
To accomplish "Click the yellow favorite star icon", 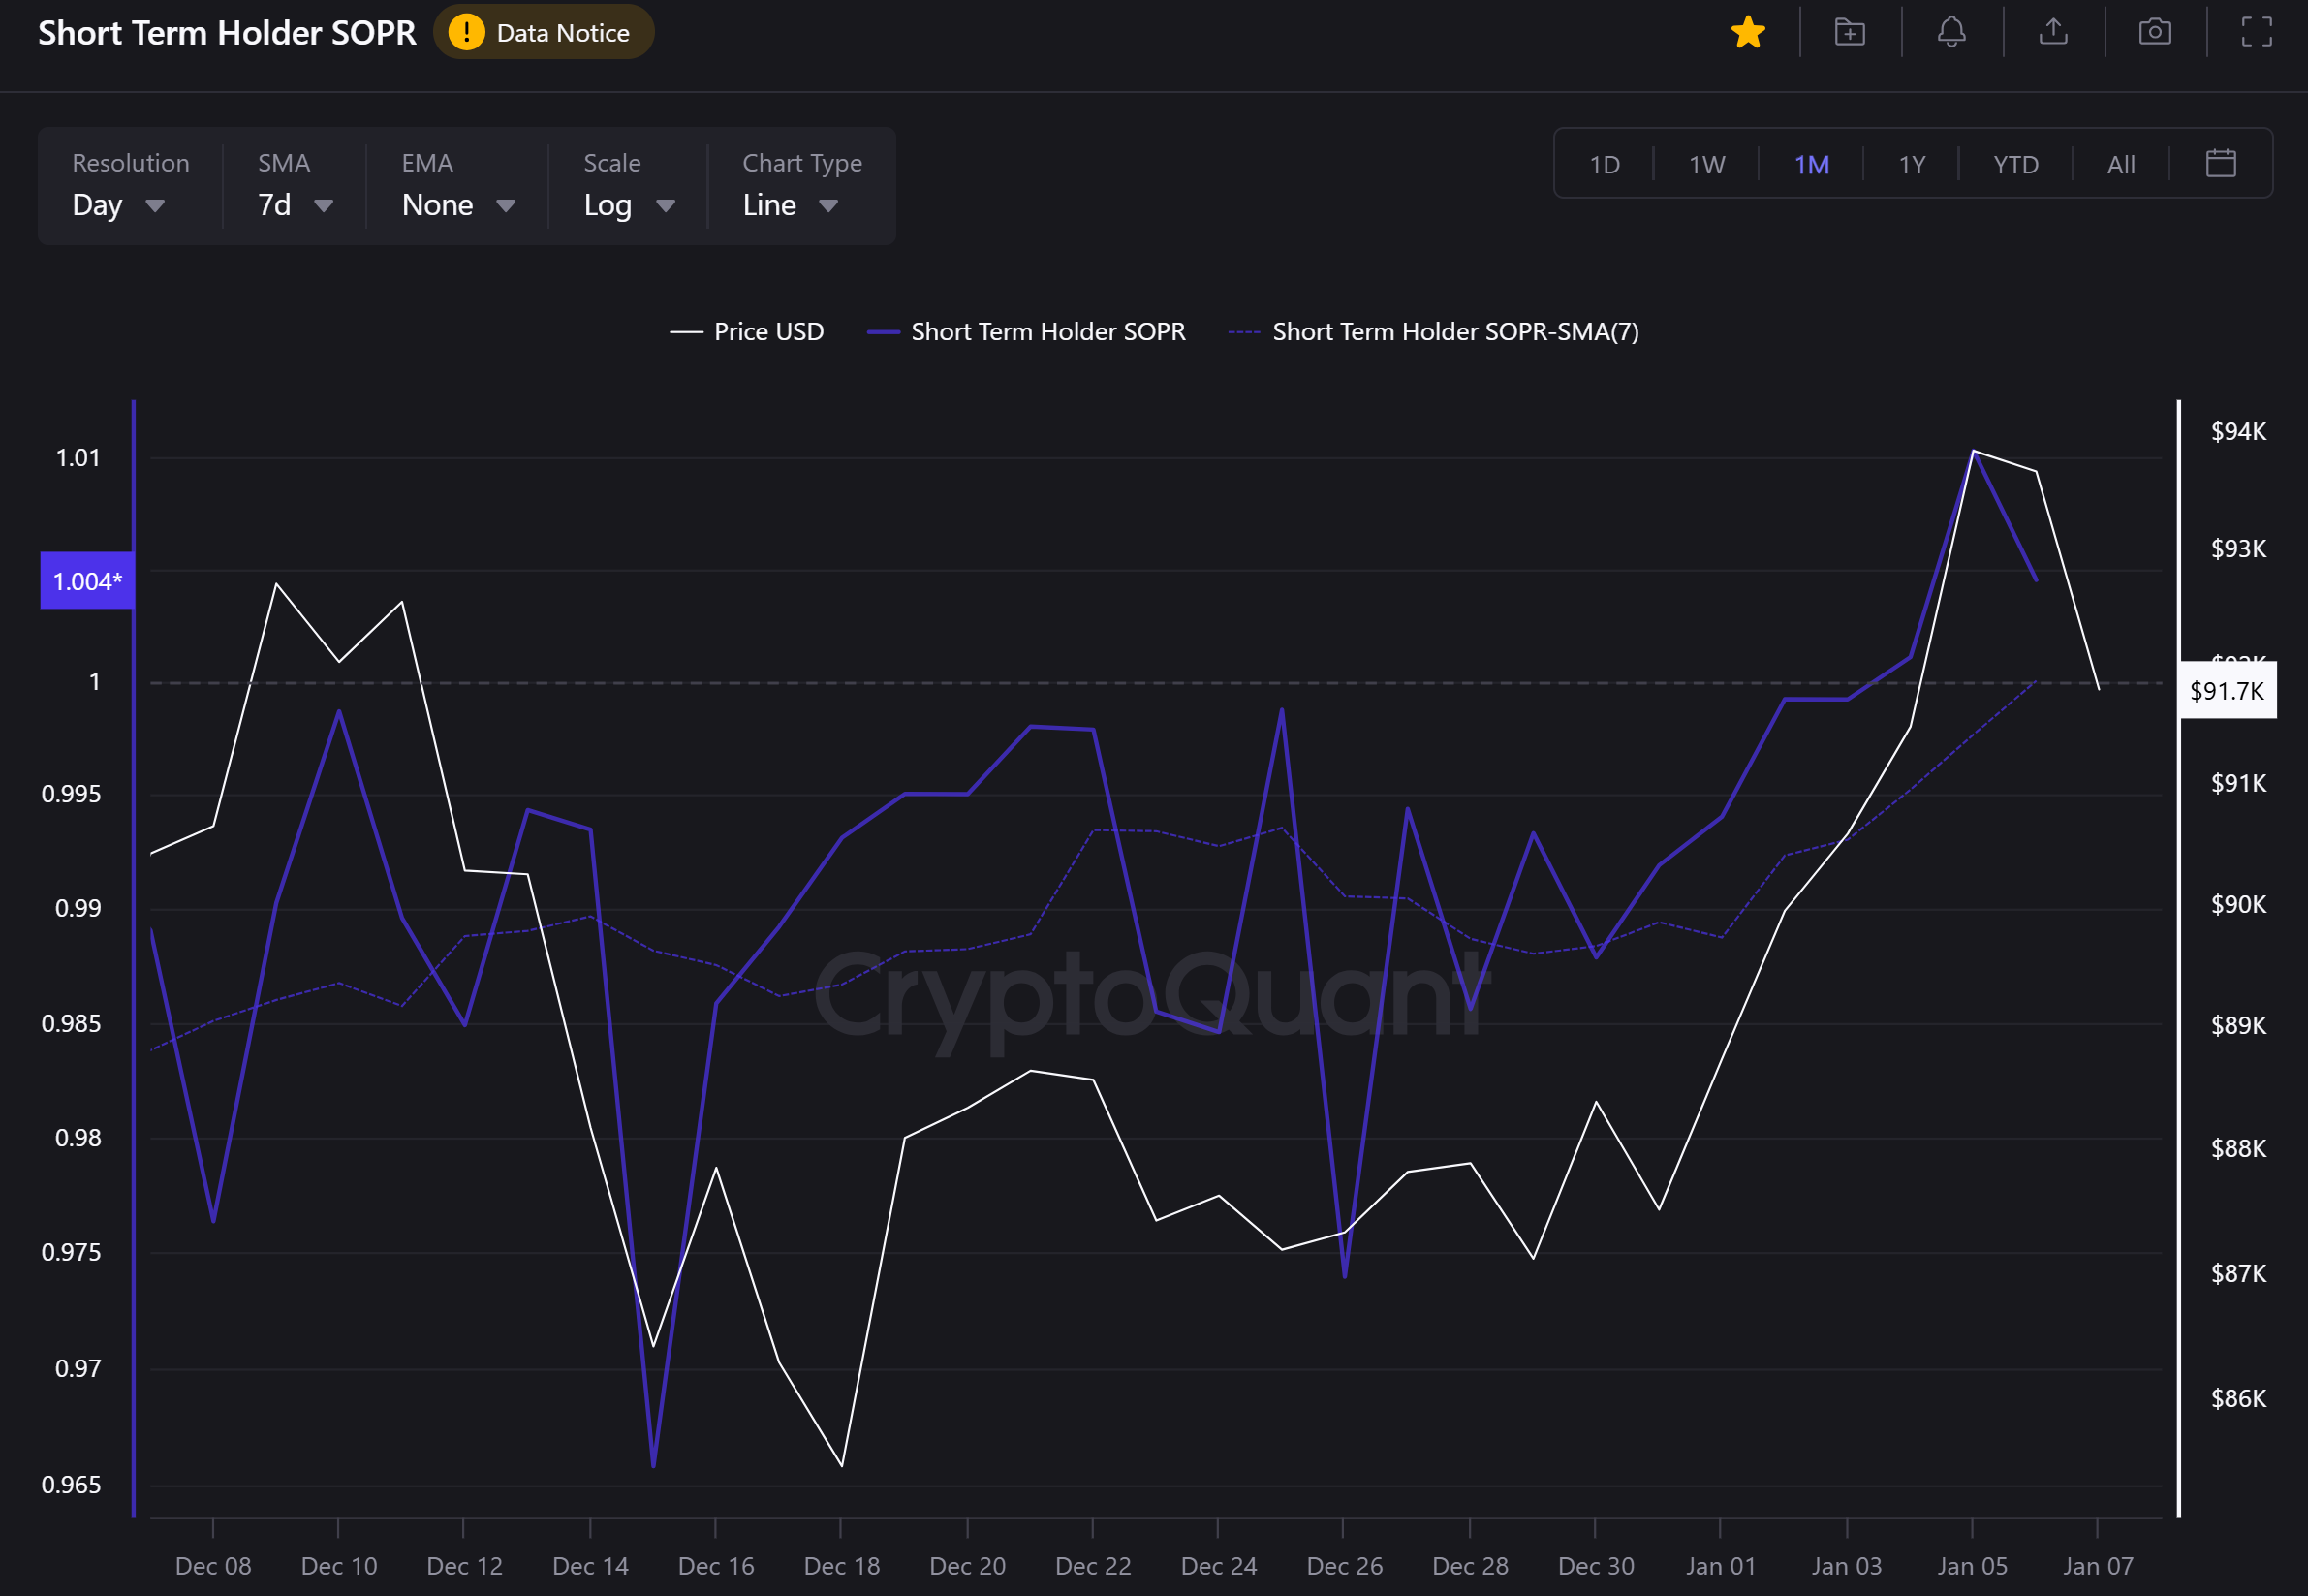I will [x=1747, y=33].
